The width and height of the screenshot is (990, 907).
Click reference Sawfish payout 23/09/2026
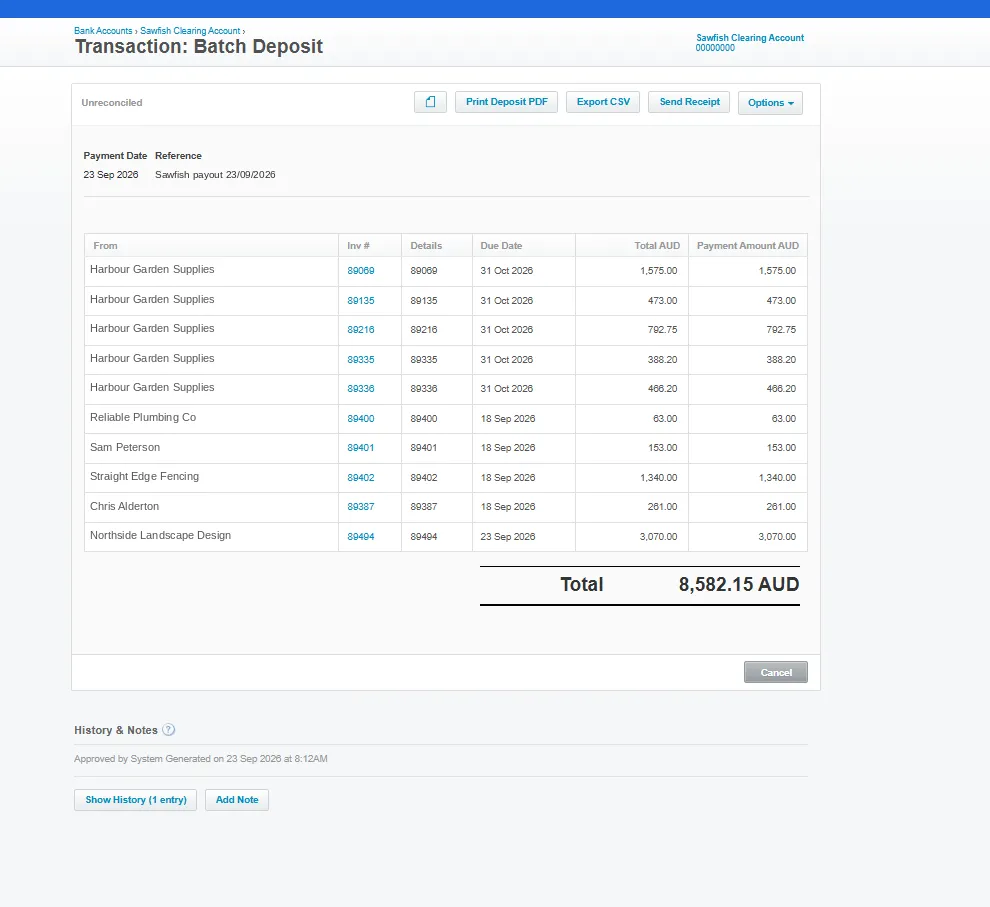coord(215,175)
